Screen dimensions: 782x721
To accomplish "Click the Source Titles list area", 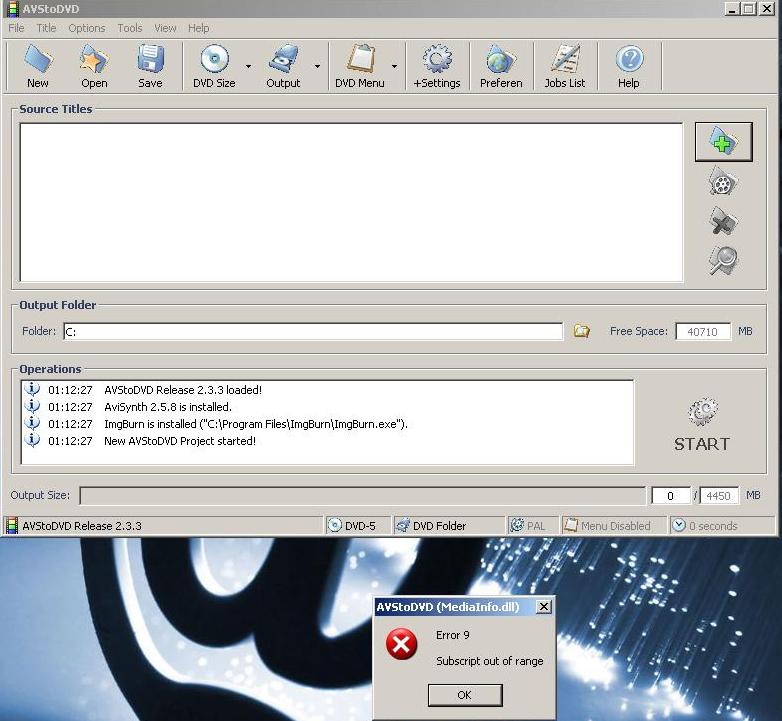I will (x=351, y=202).
